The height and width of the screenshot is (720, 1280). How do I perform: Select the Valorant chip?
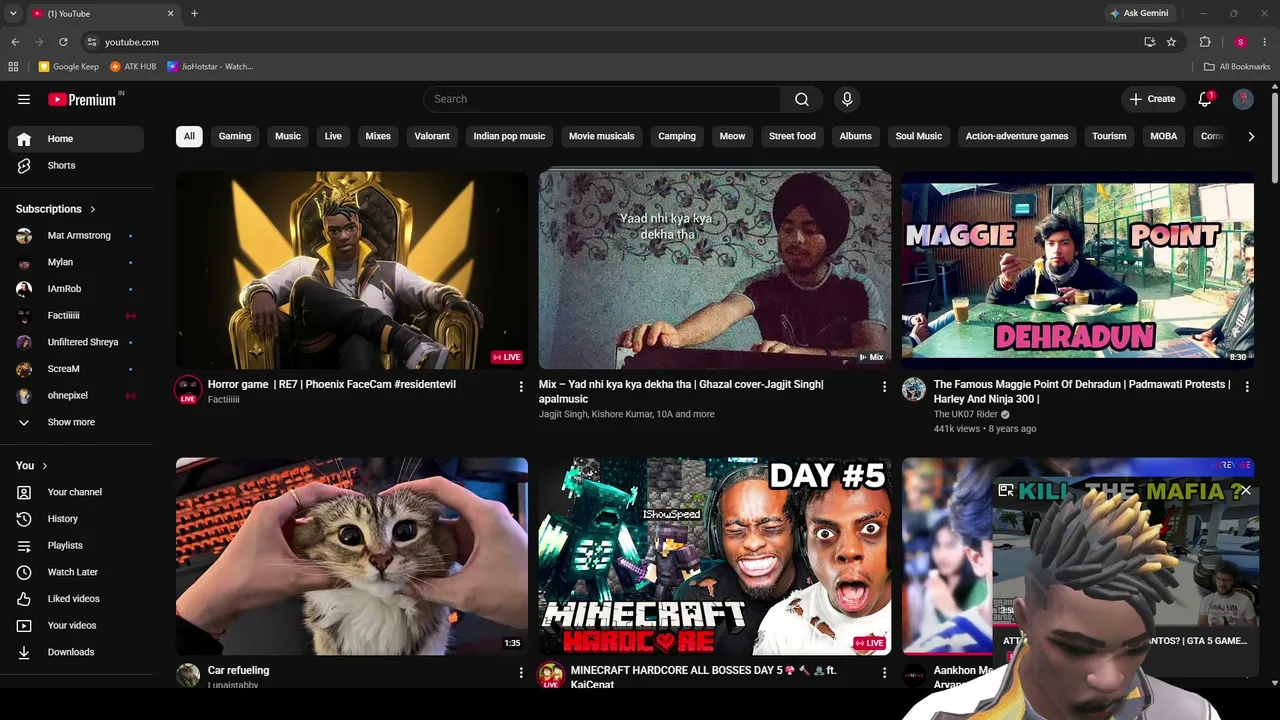click(x=432, y=136)
